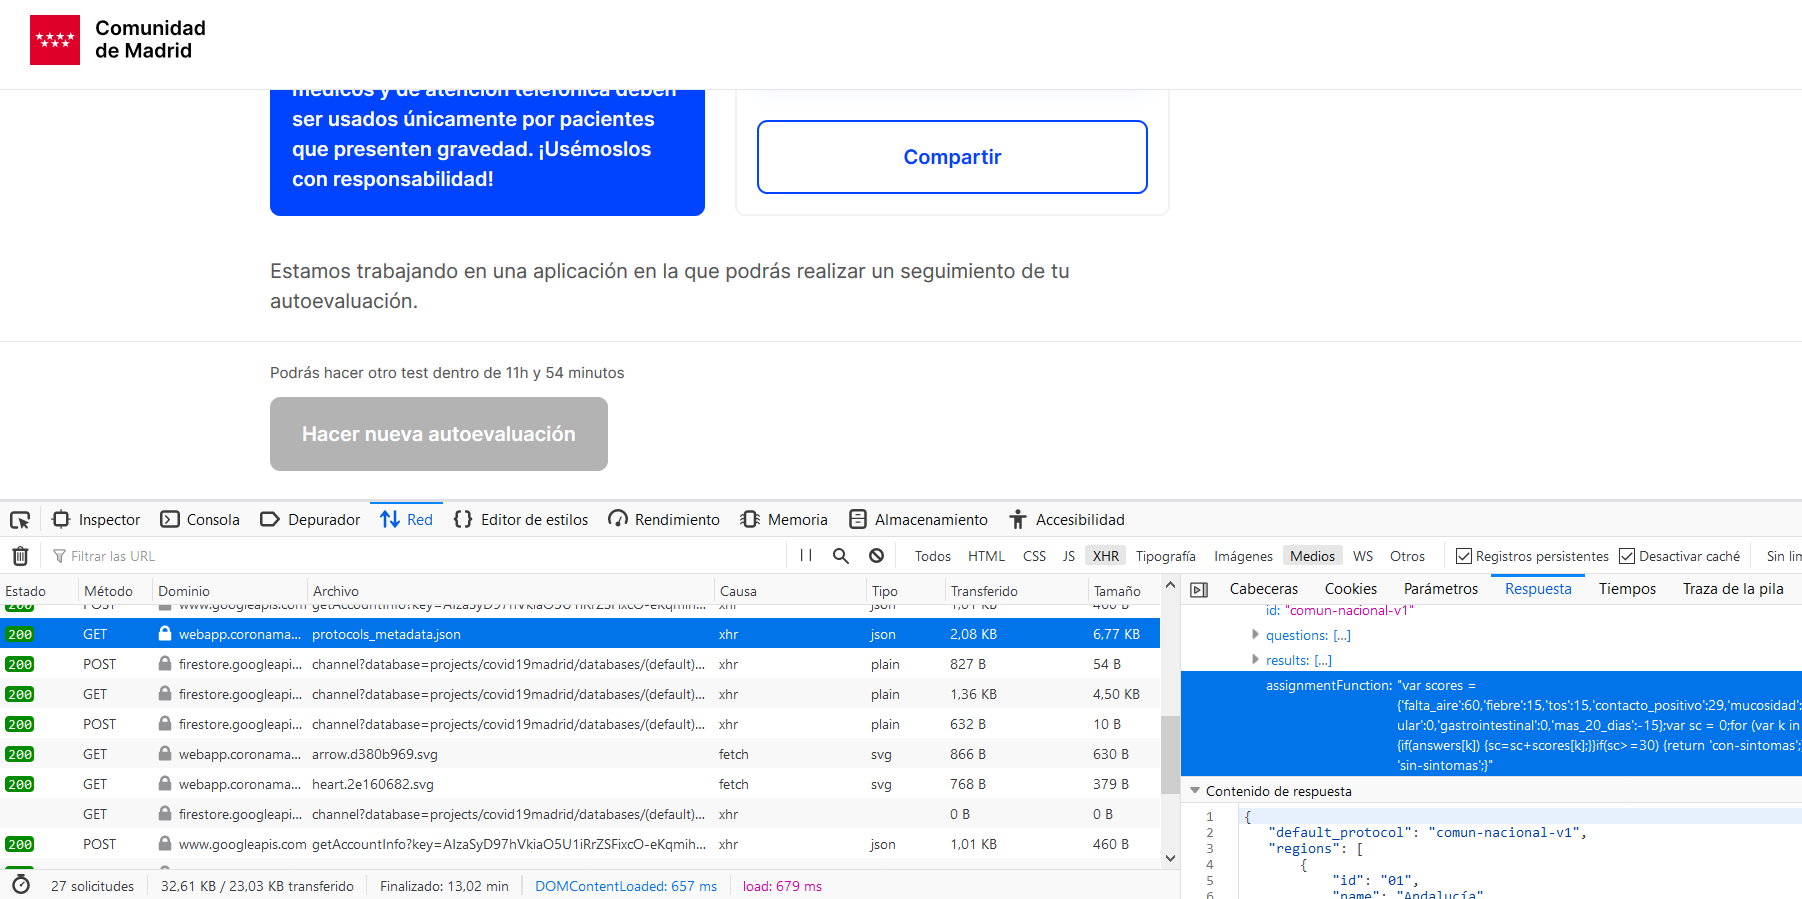The width and height of the screenshot is (1802, 899).
Task: Select the protocols_metadata.json request row
Action: click(x=580, y=634)
